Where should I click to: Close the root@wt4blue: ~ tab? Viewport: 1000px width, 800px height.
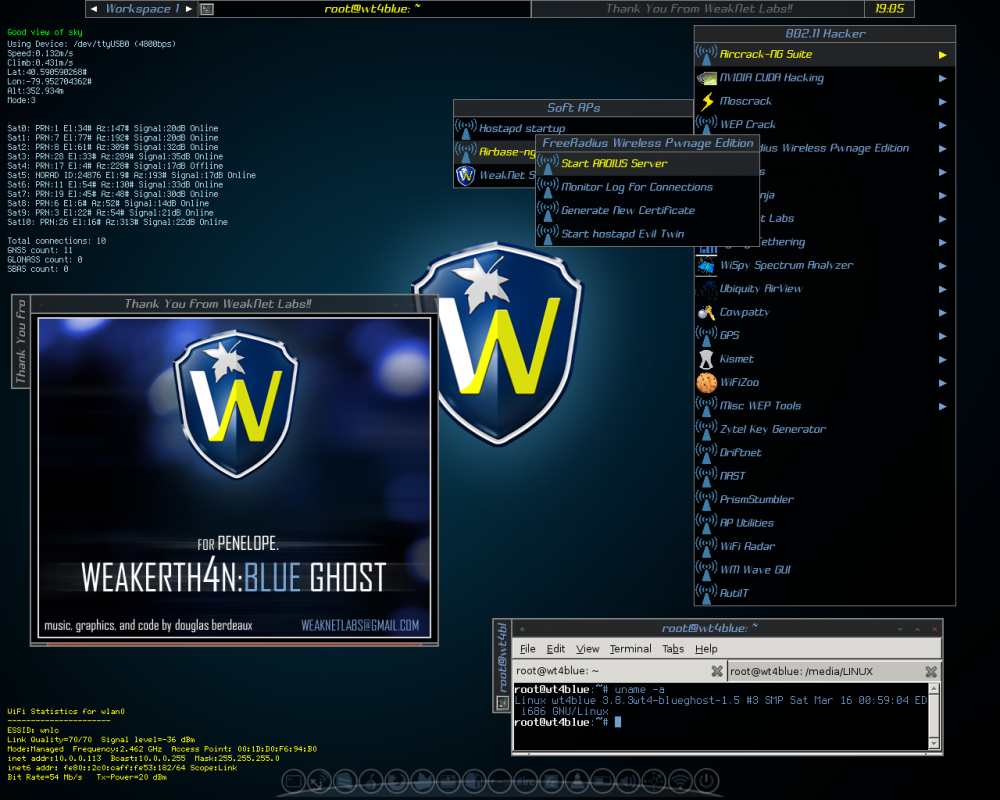pyautogui.click(x=717, y=671)
